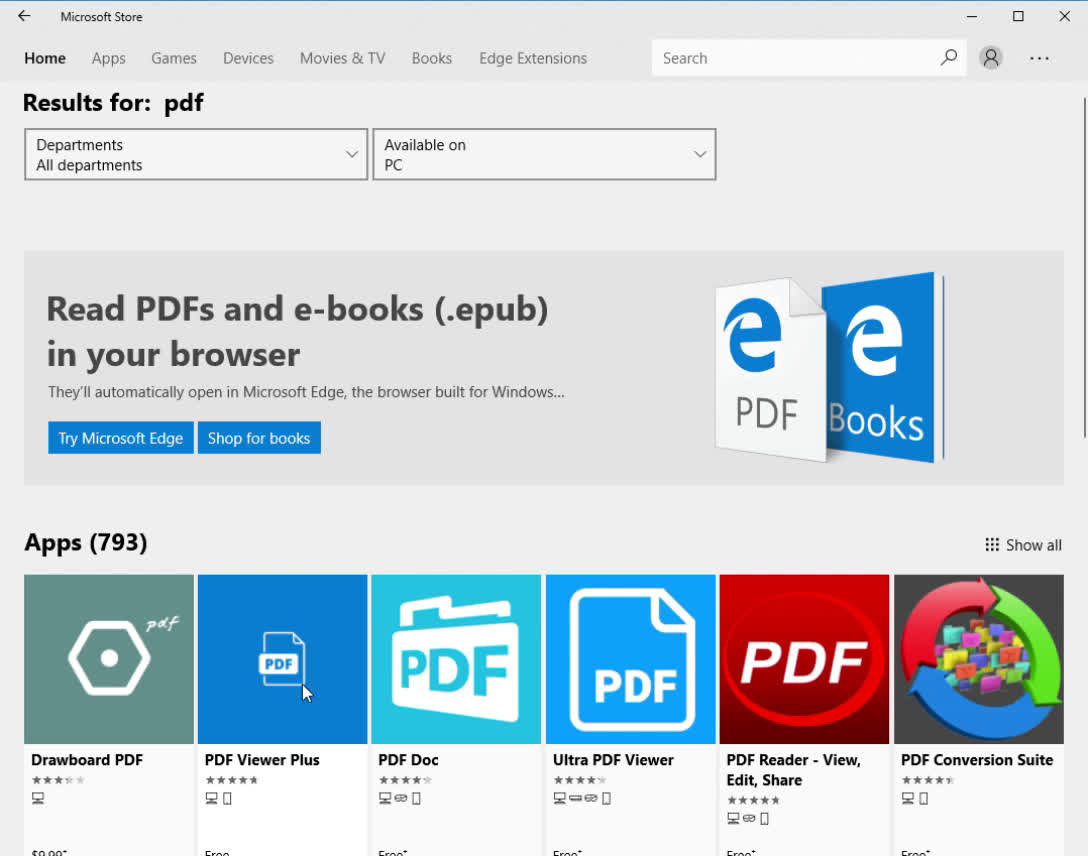Expand the Available on PC dropdown
This screenshot has height=856, width=1088.
544,154
